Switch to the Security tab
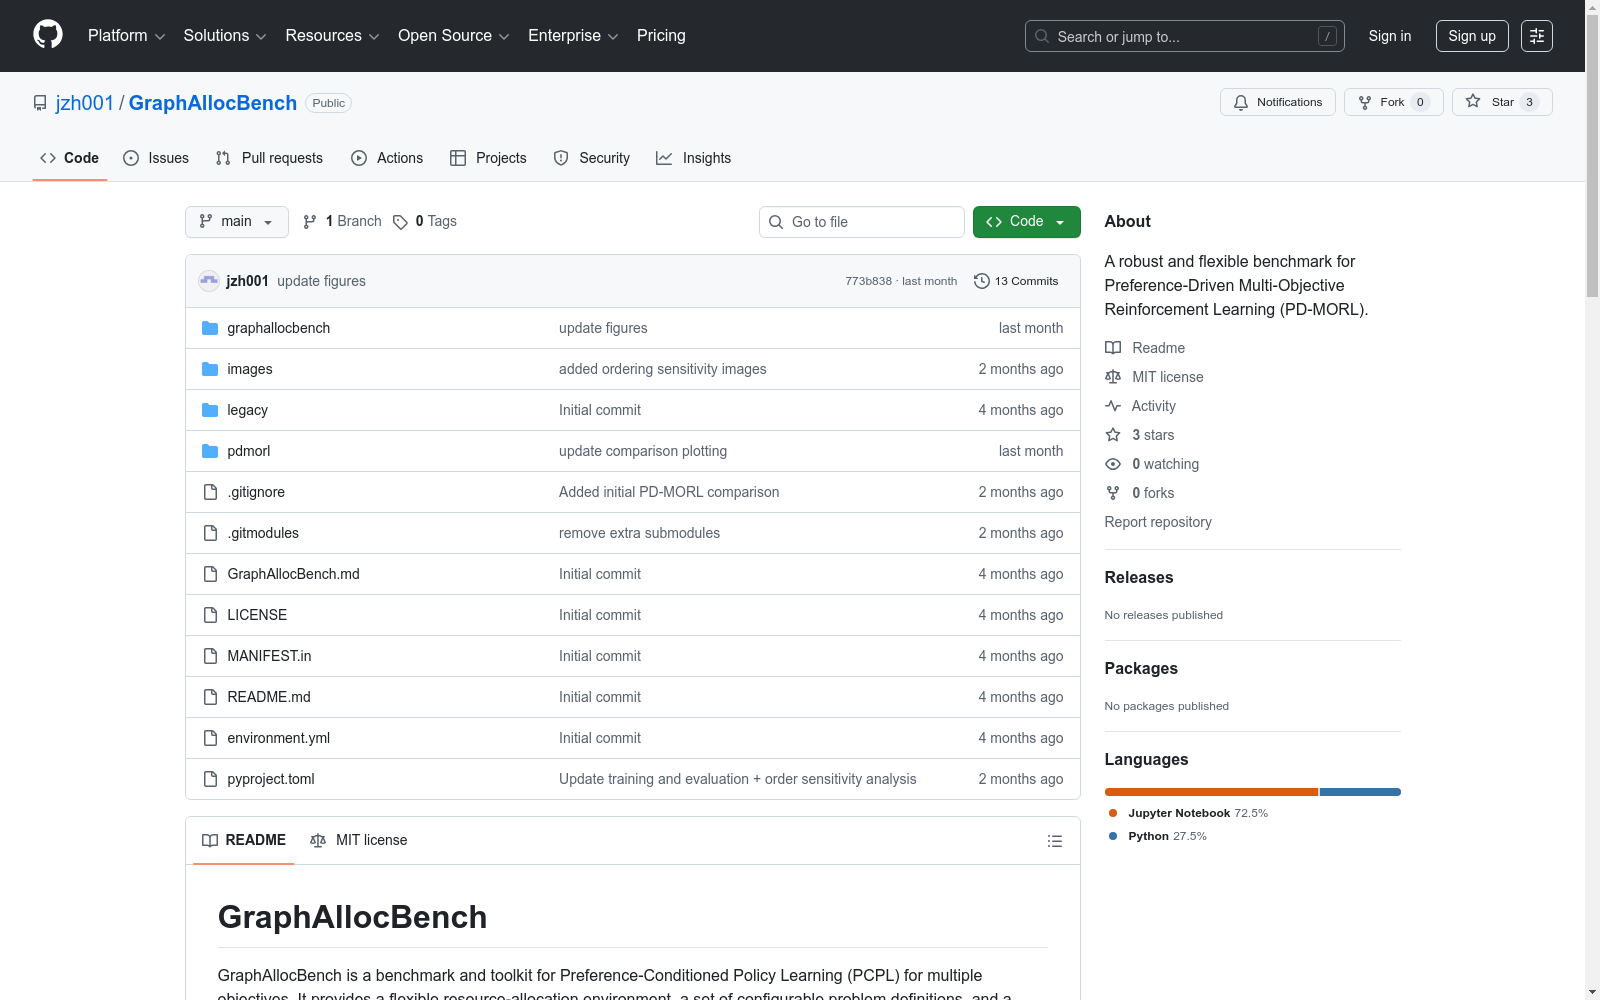This screenshot has width=1600, height=1000. [592, 158]
